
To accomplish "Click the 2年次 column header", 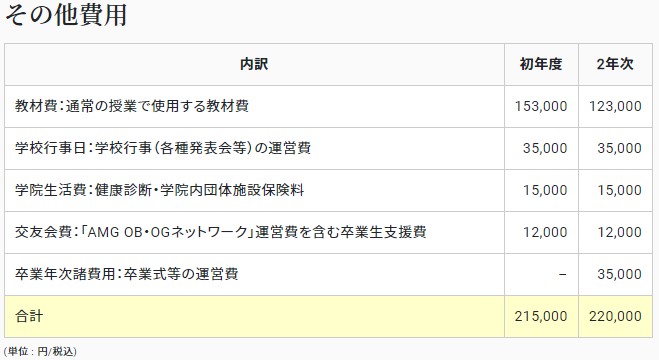I will 615,64.
